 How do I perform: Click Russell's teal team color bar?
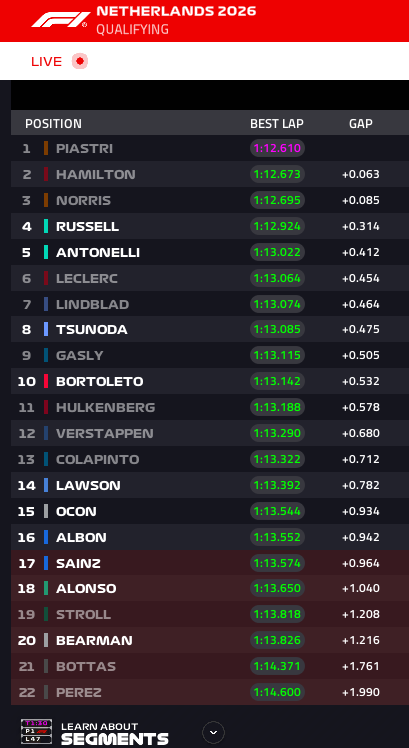pos(46,226)
